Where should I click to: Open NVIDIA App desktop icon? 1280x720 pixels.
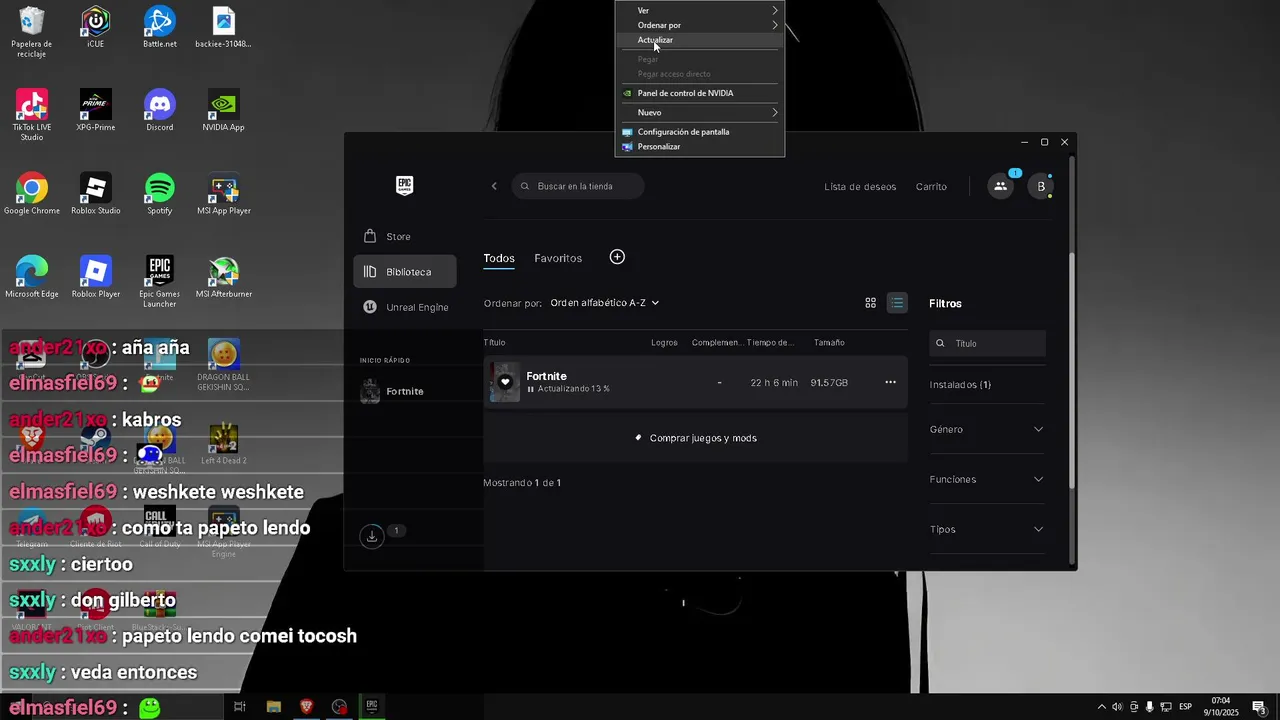223,110
